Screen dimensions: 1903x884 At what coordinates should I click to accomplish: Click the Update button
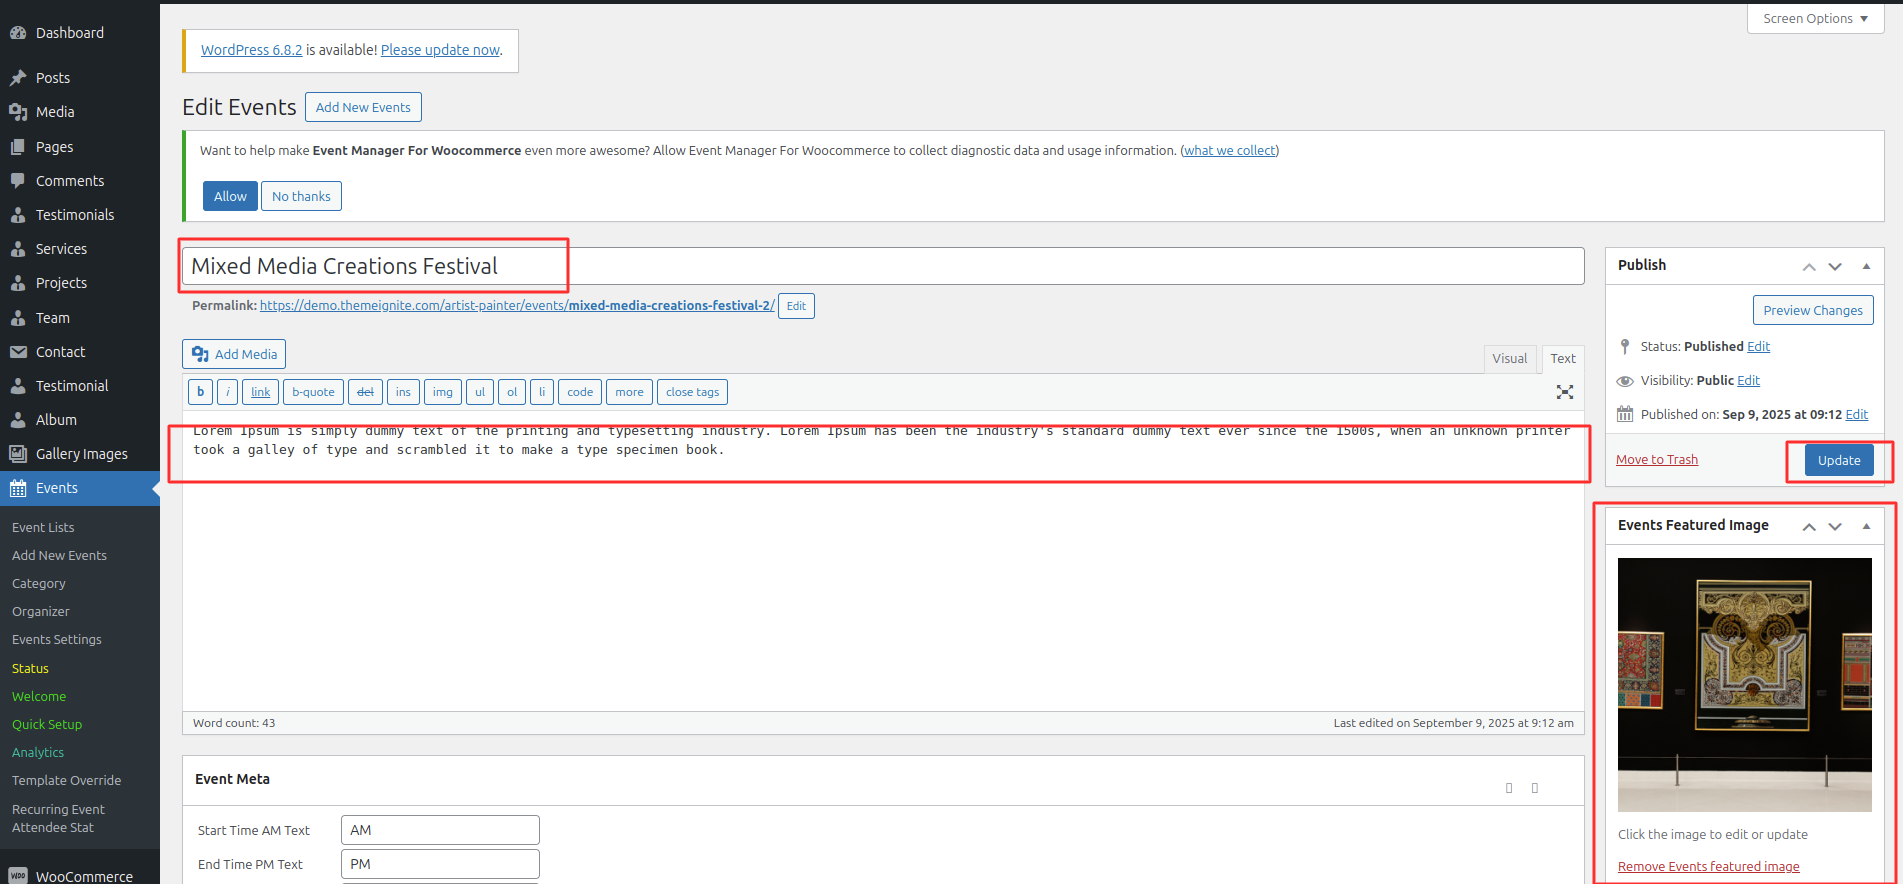click(1838, 460)
